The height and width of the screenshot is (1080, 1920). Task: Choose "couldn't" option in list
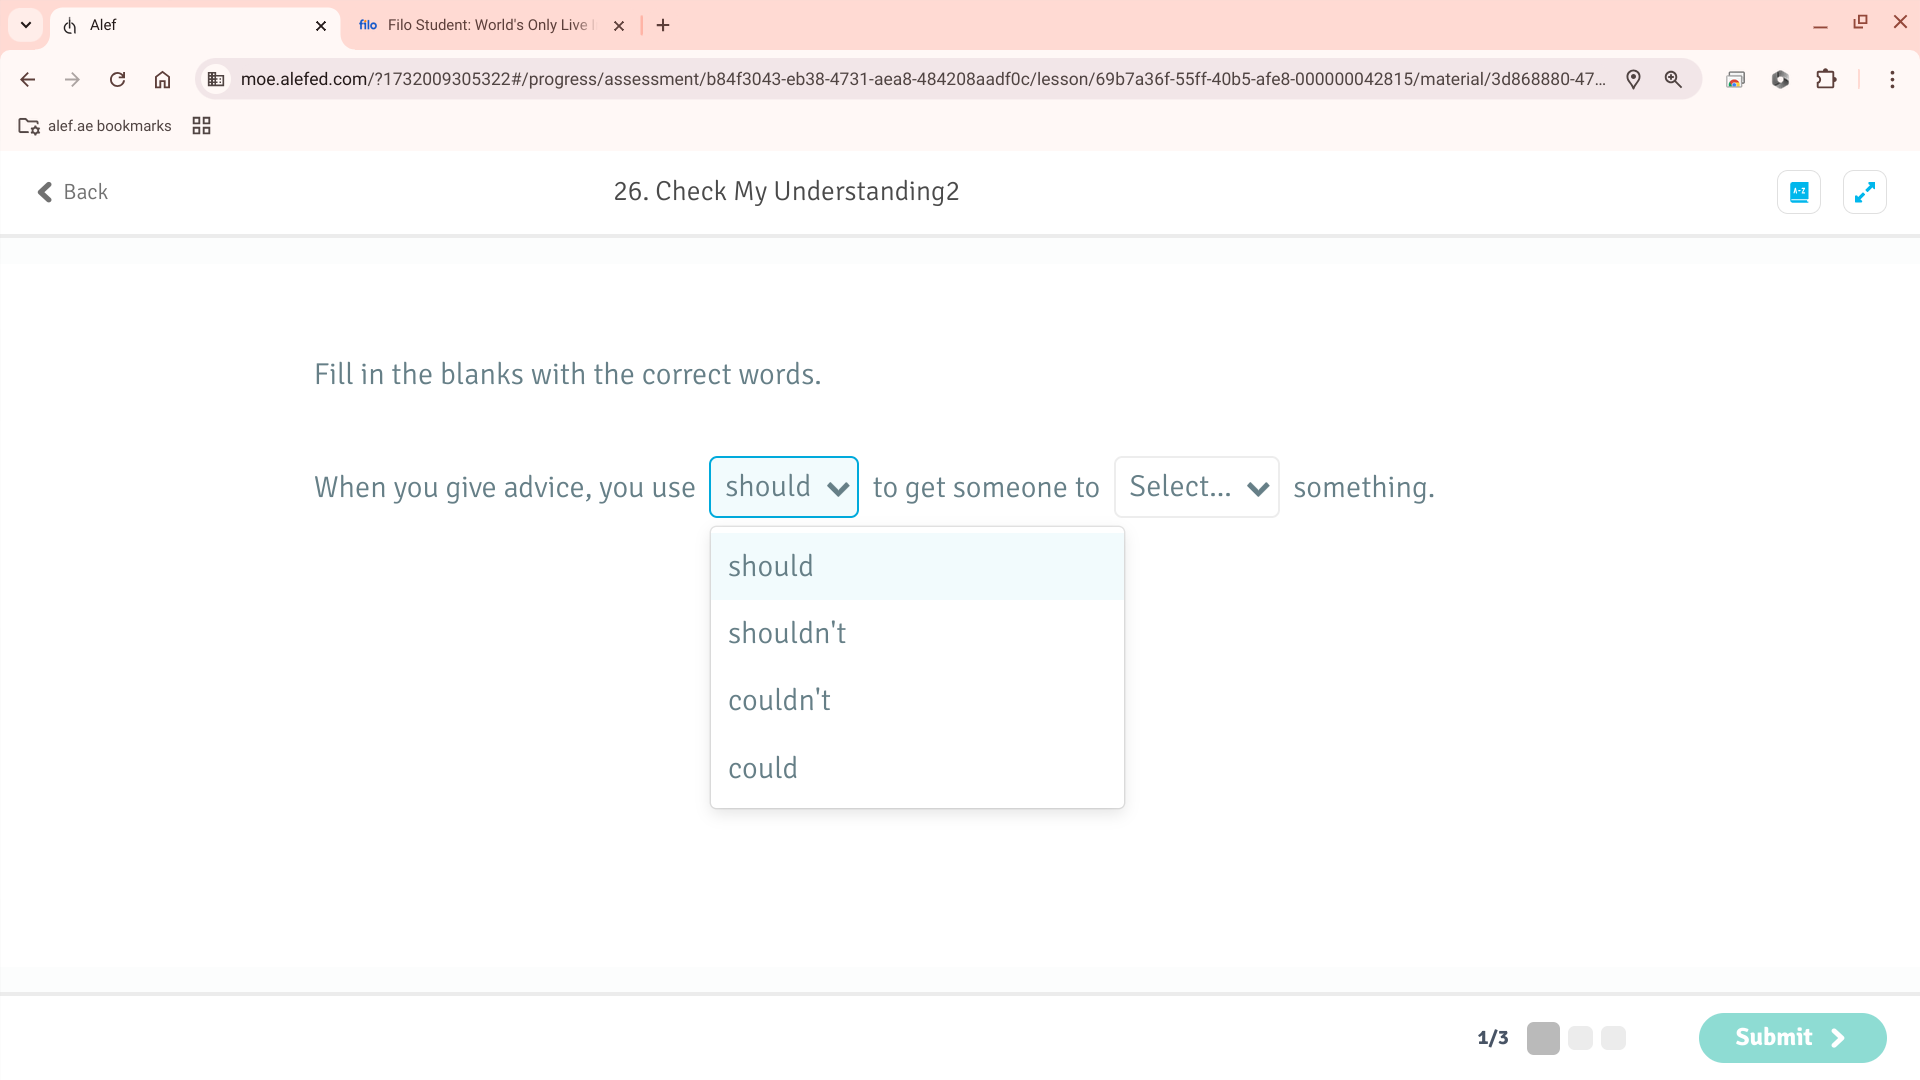(x=779, y=700)
